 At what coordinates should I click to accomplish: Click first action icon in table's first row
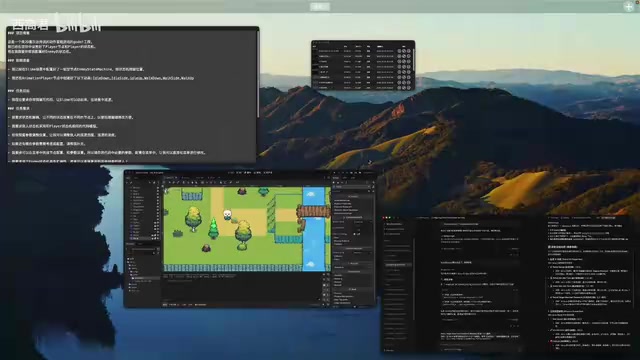(x=399, y=51)
